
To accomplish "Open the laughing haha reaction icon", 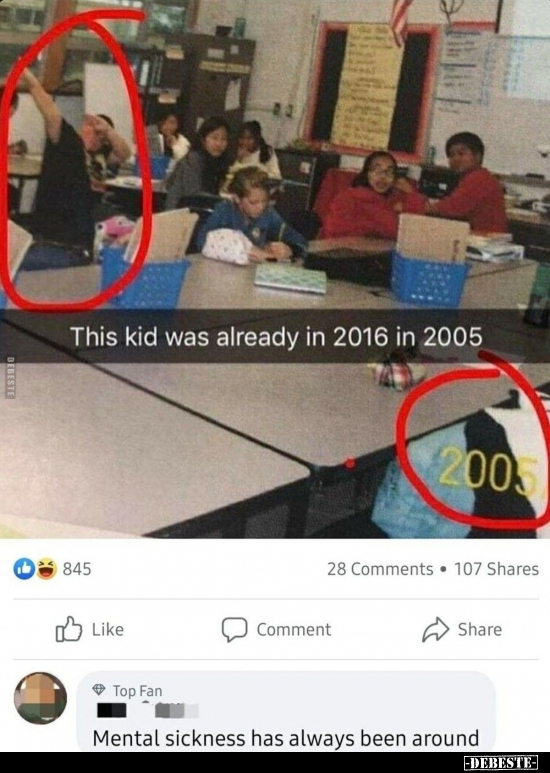I will coord(46,569).
